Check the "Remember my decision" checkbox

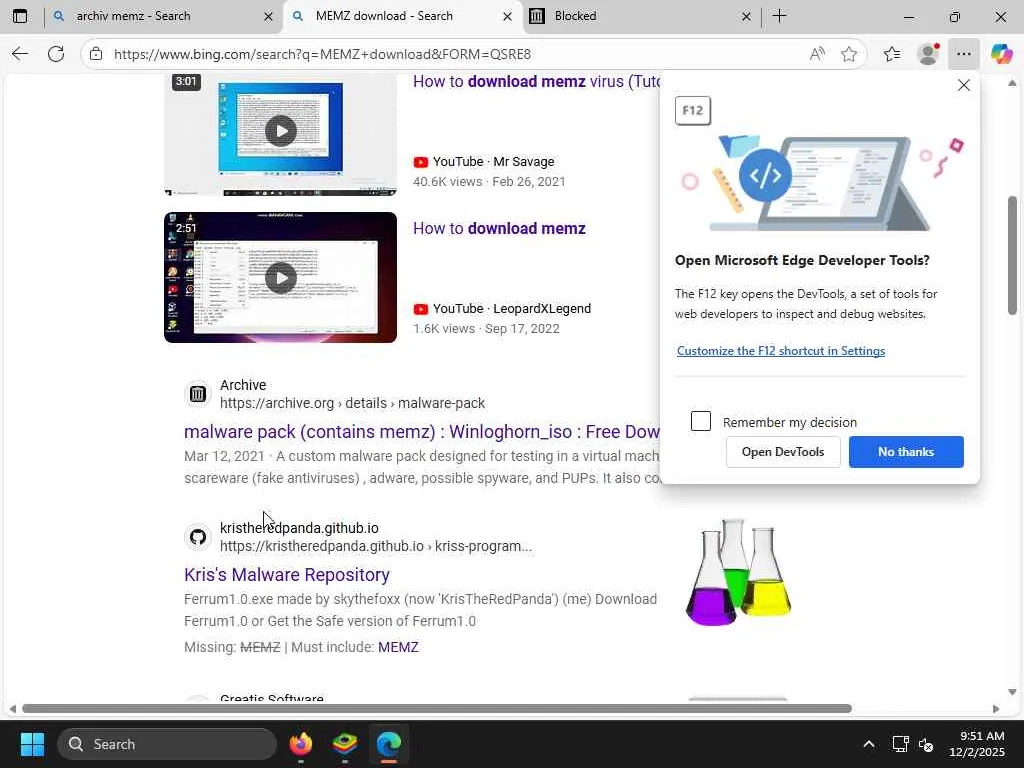point(701,421)
